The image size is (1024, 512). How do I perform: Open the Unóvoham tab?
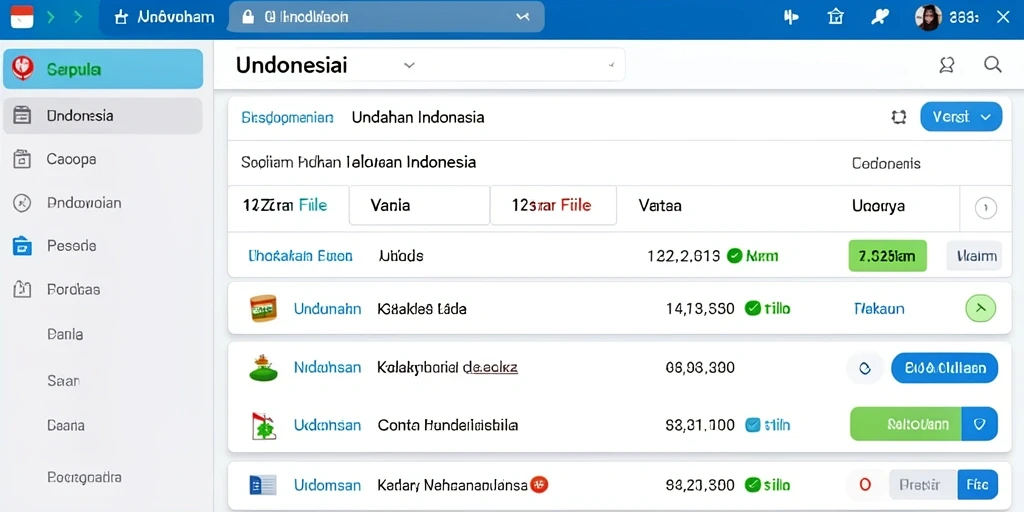[164, 17]
